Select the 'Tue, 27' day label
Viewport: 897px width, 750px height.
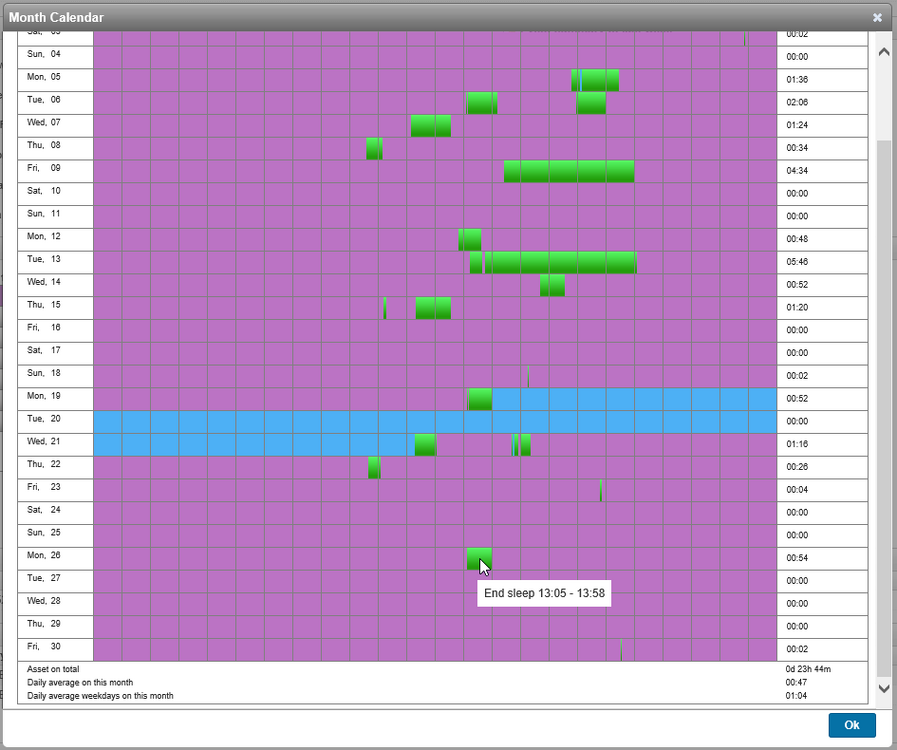[x=43, y=578]
